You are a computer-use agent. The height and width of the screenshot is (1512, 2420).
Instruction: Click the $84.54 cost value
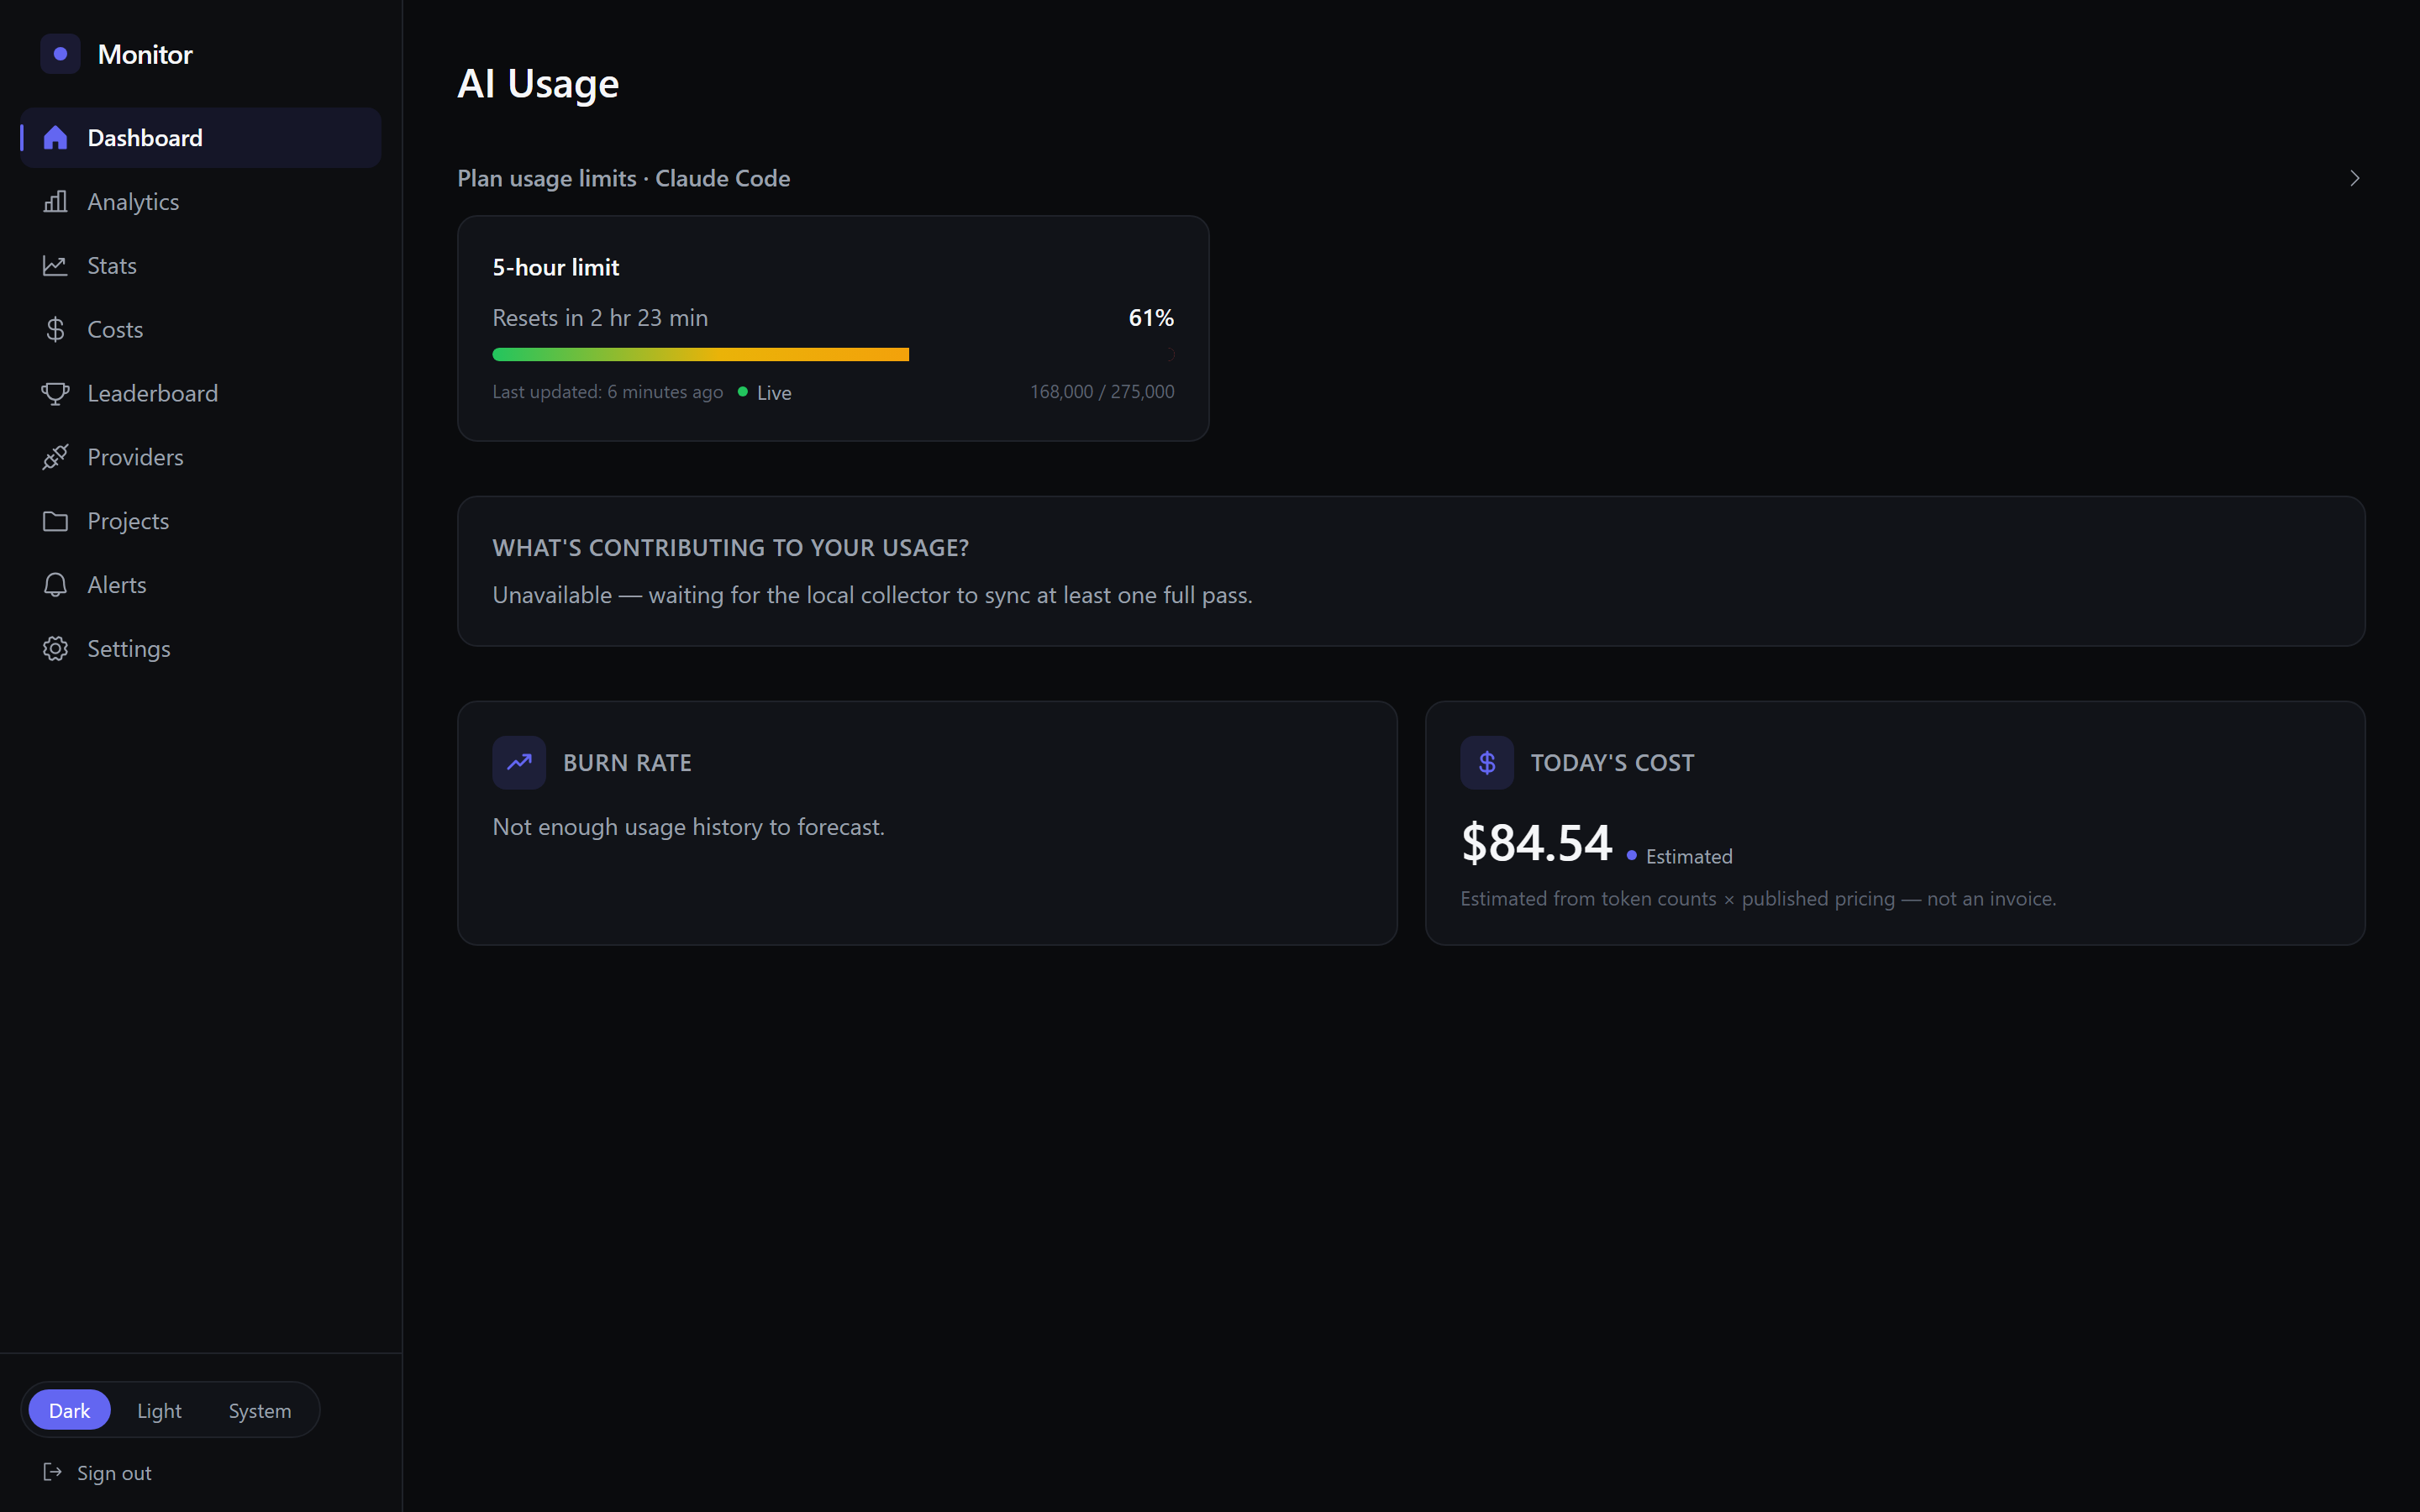click(x=1536, y=843)
